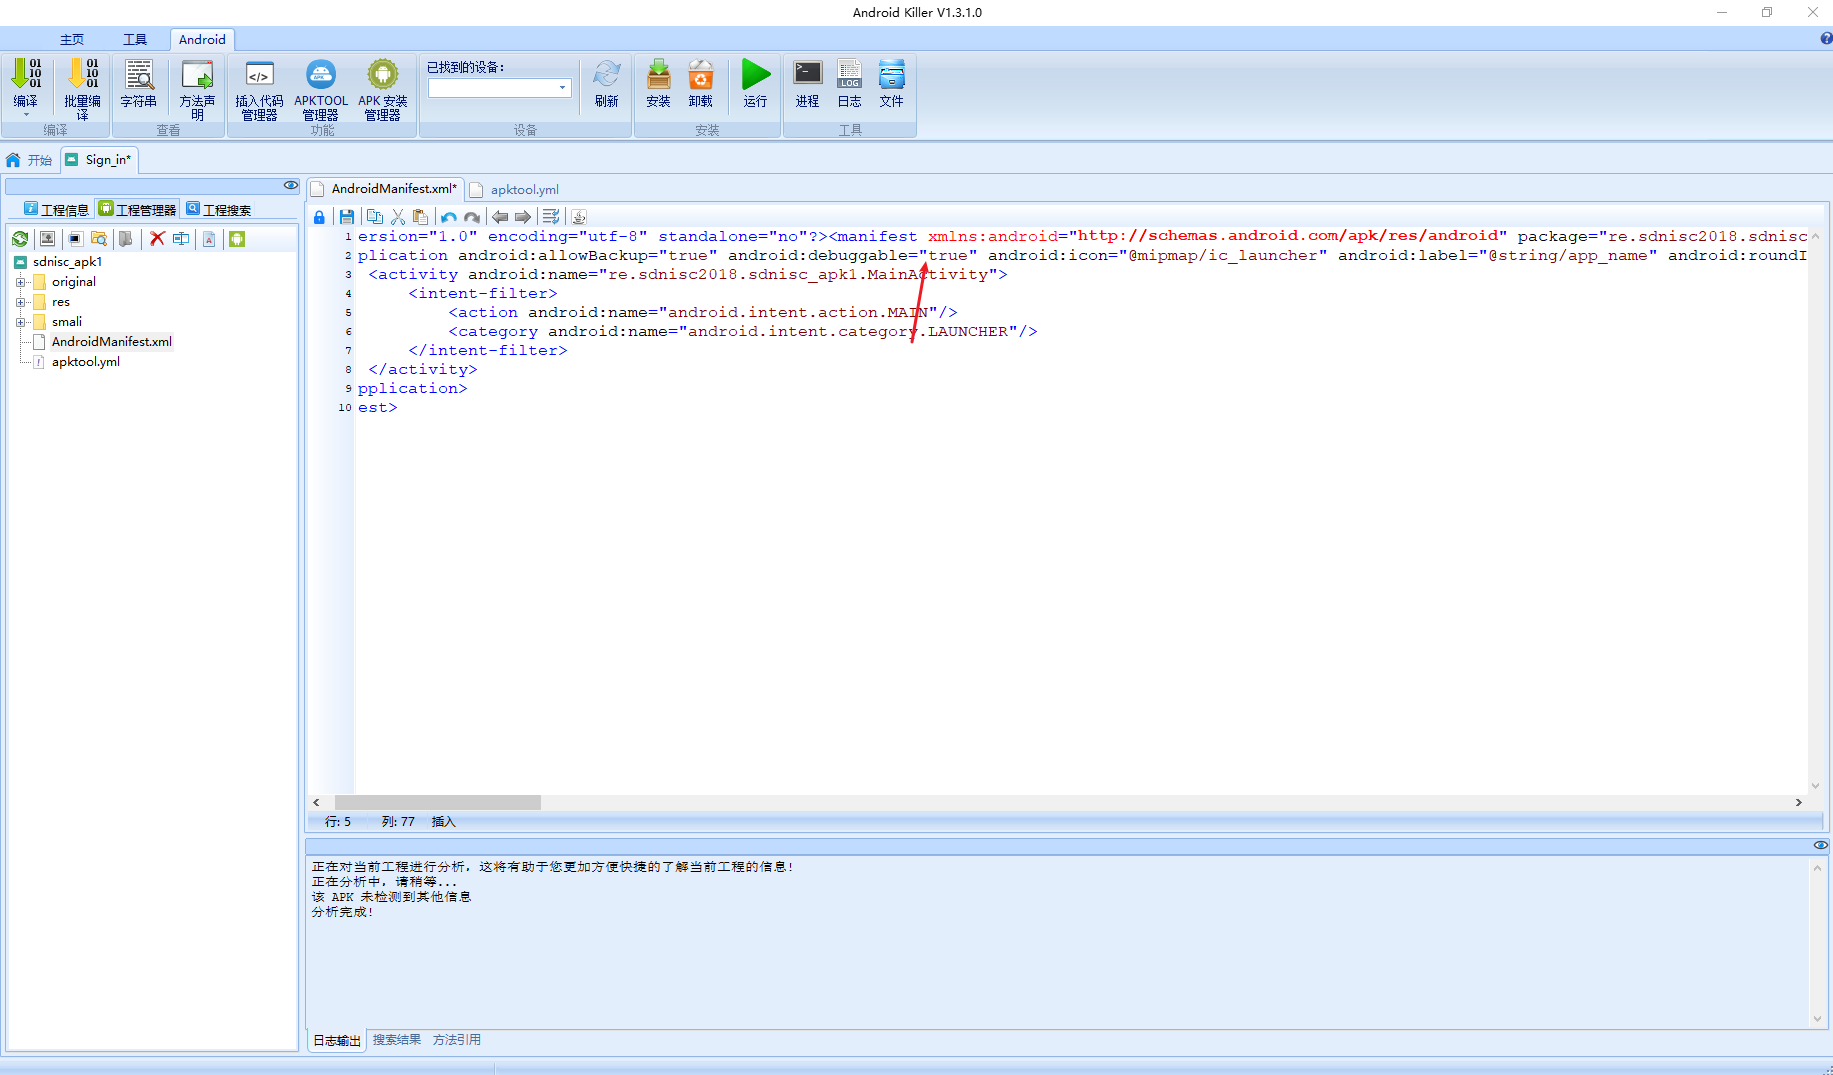
Task: Click line 6 category LAUNCHER text
Action: (x=743, y=332)
